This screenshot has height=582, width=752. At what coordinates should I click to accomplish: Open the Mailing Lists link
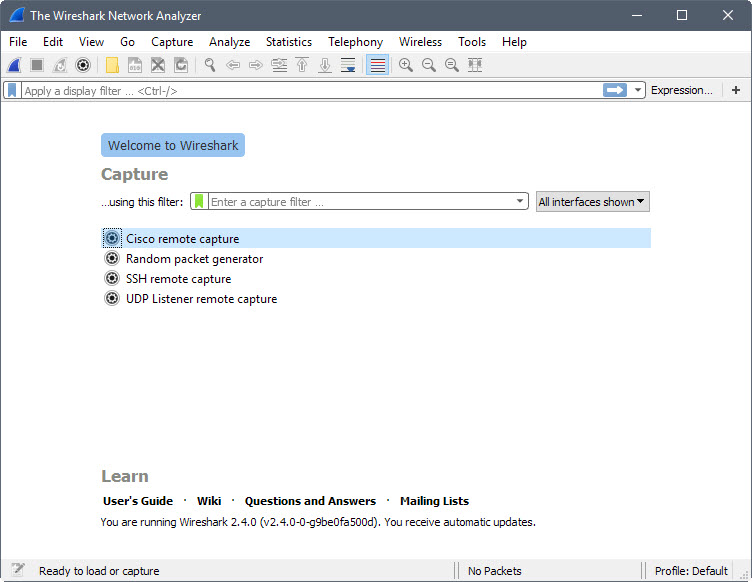click(x=435, y=501)
